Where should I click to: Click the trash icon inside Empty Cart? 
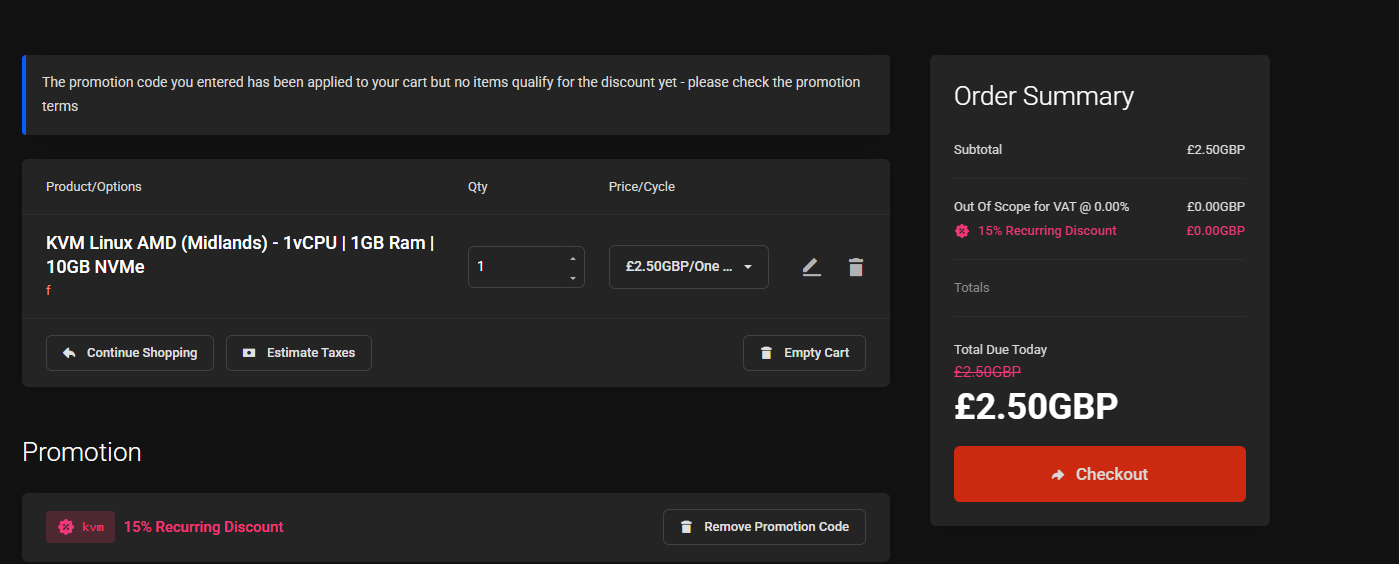[767, 353]
